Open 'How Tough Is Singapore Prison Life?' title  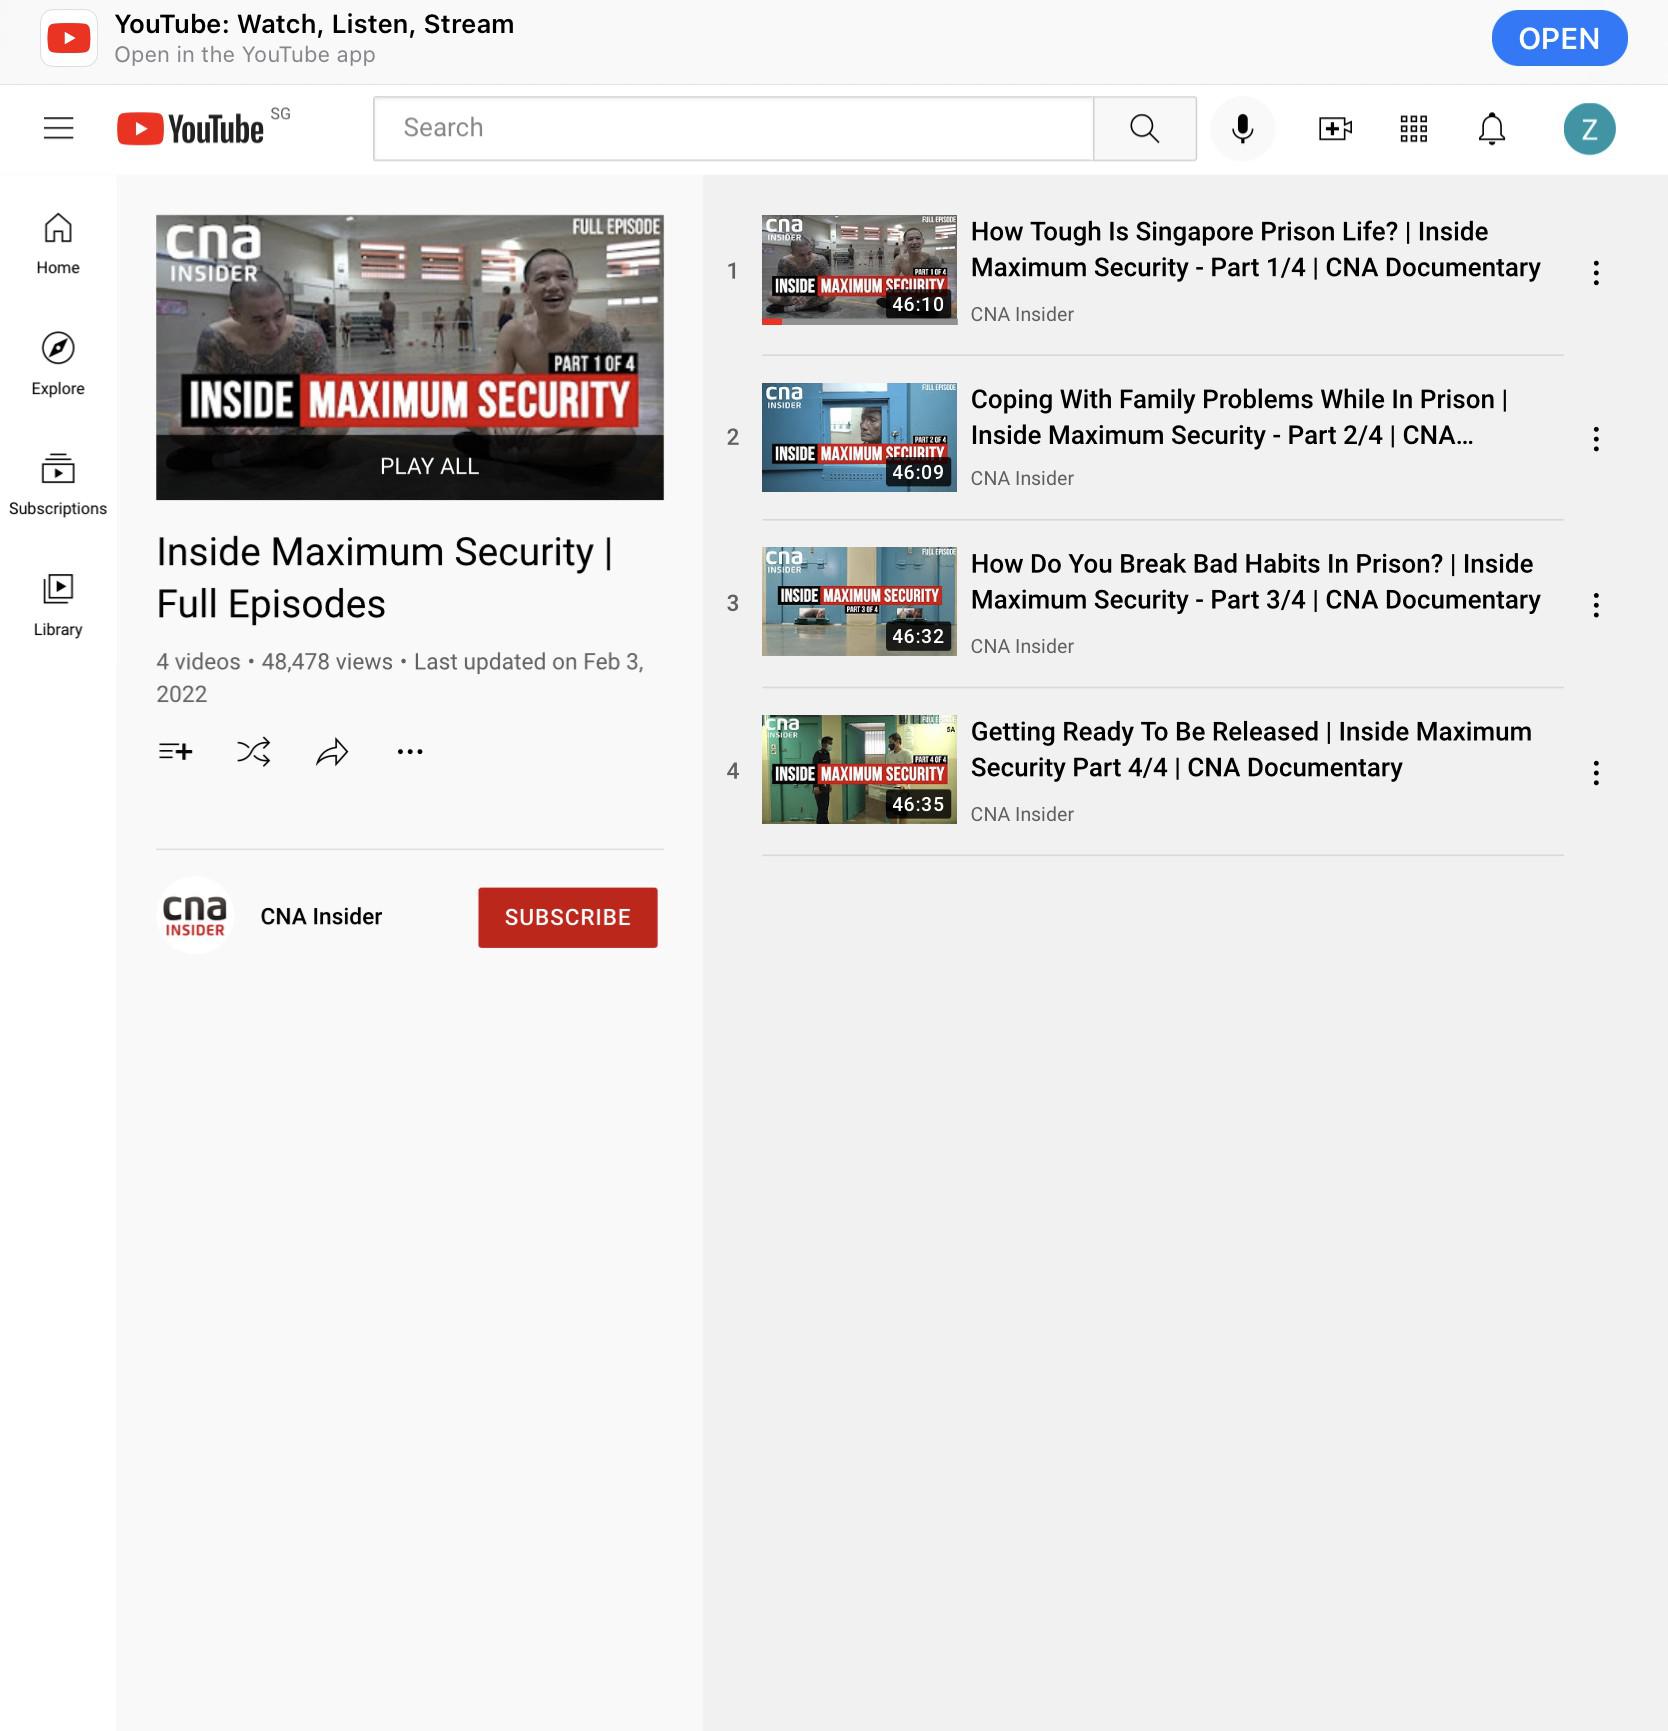[x=1255, y=249]
